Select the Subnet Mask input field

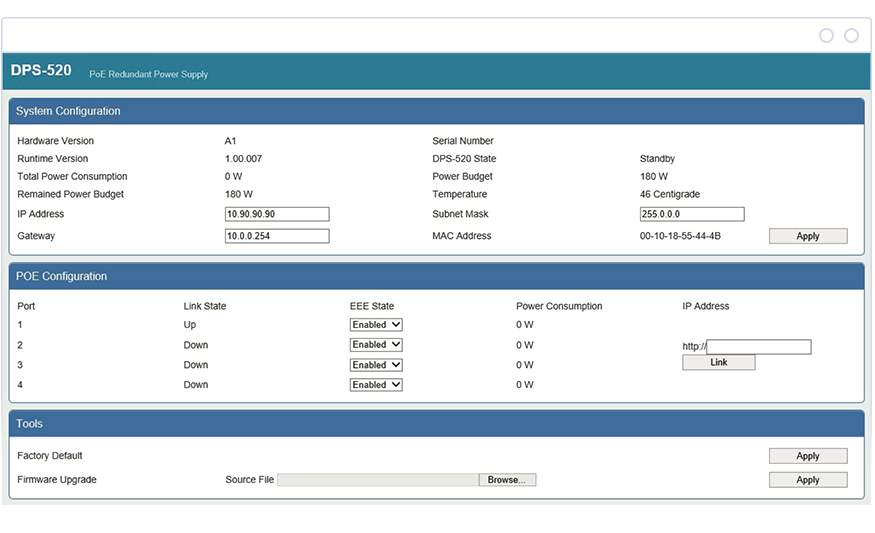tap(692, 214)
